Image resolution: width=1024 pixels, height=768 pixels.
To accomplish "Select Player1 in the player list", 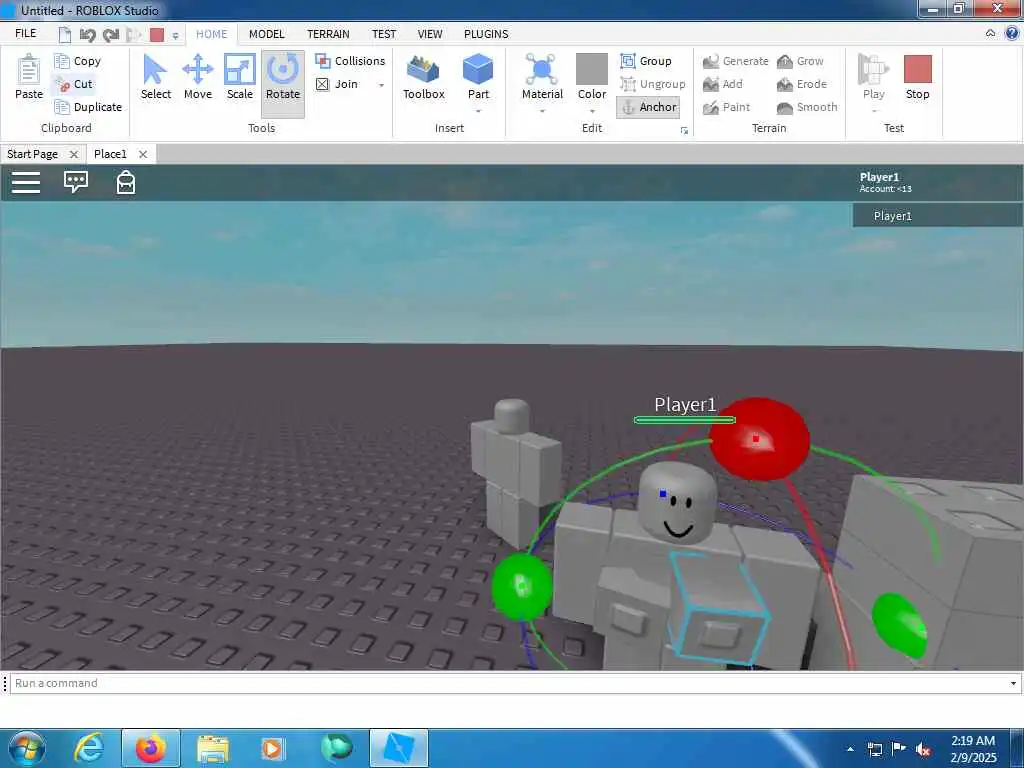I will [x=937, y=216].
